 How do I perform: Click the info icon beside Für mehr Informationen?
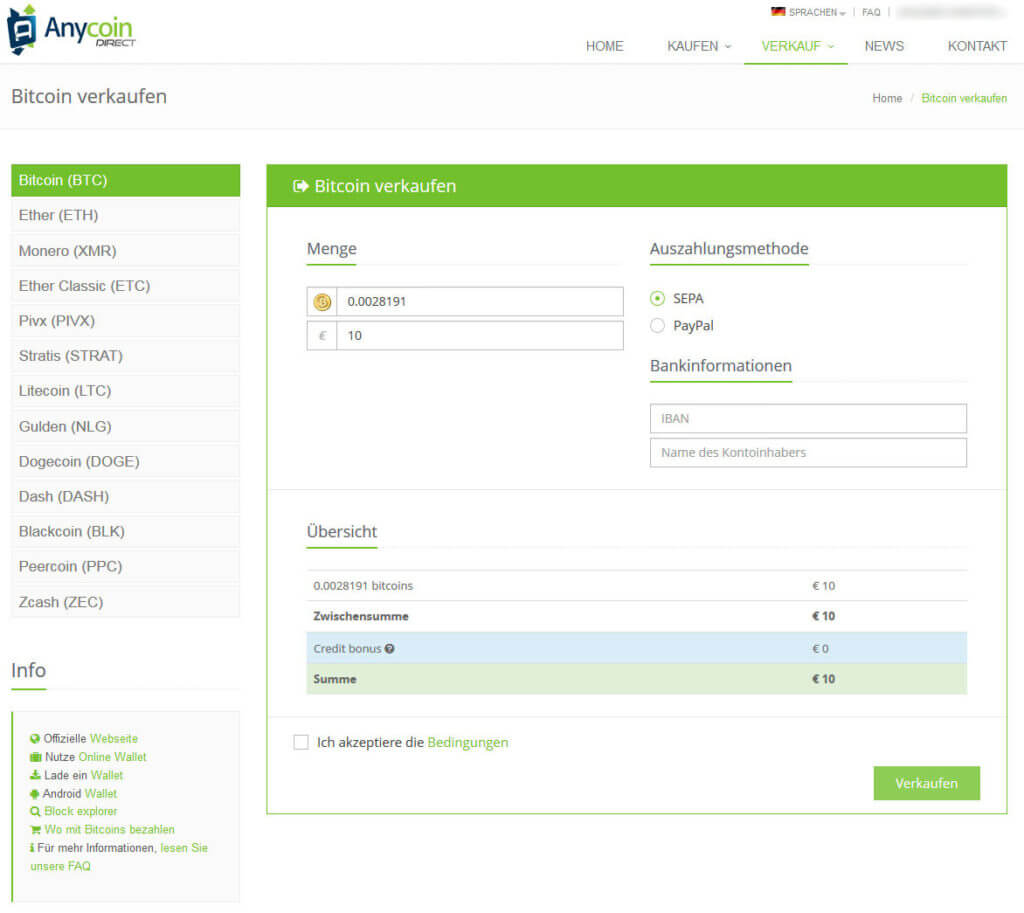(32, 848)
